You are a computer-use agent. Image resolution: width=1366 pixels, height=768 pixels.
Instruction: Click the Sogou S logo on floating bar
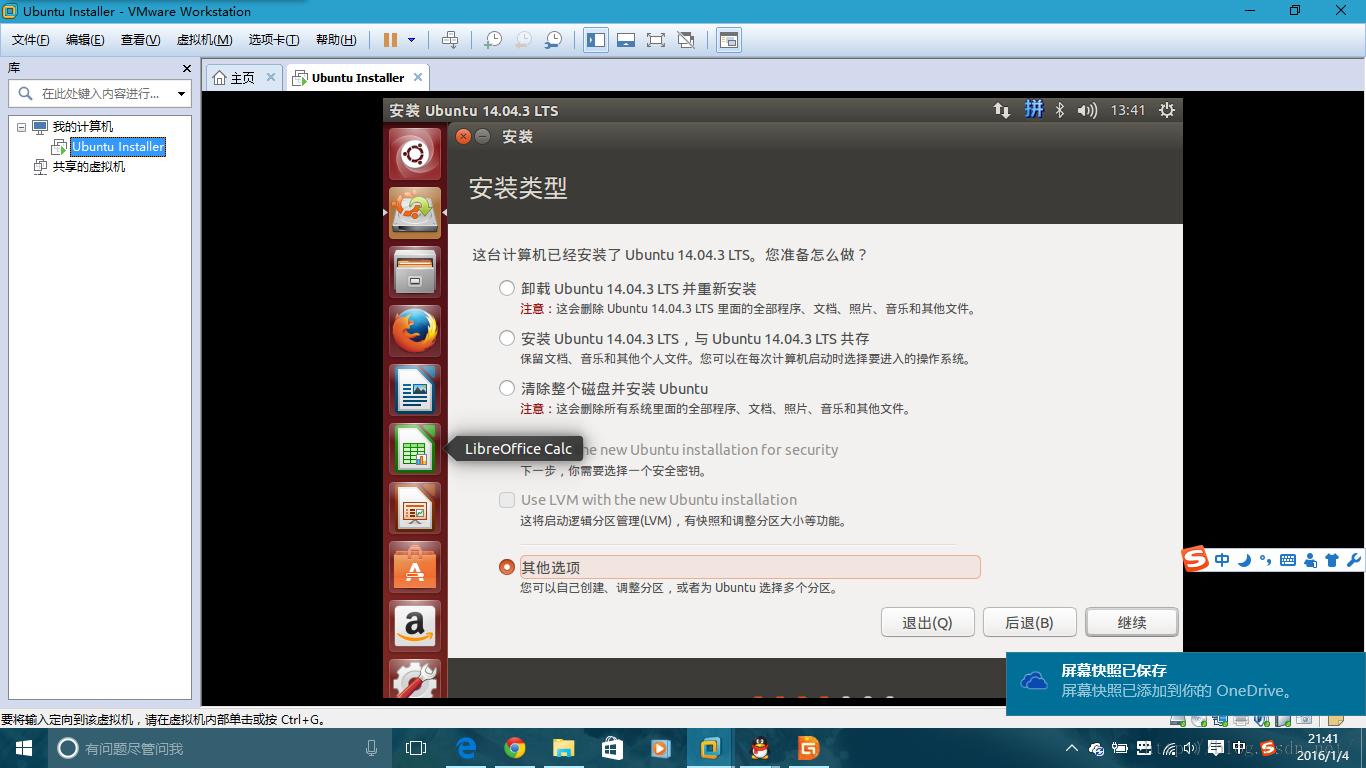pos(1196,559)
